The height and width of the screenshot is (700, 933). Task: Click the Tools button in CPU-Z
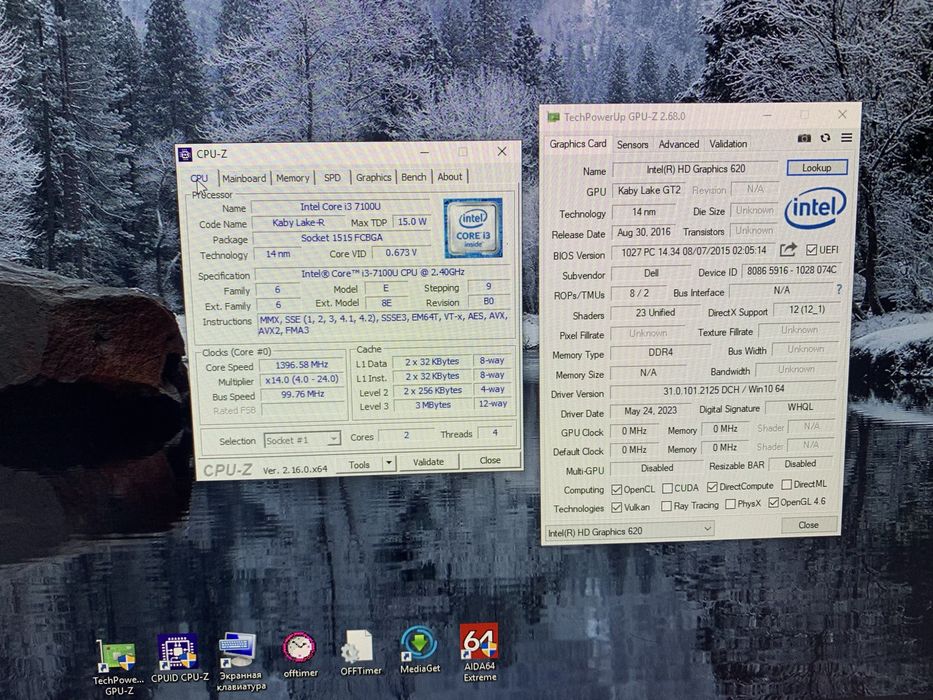[x=359, y=464]
